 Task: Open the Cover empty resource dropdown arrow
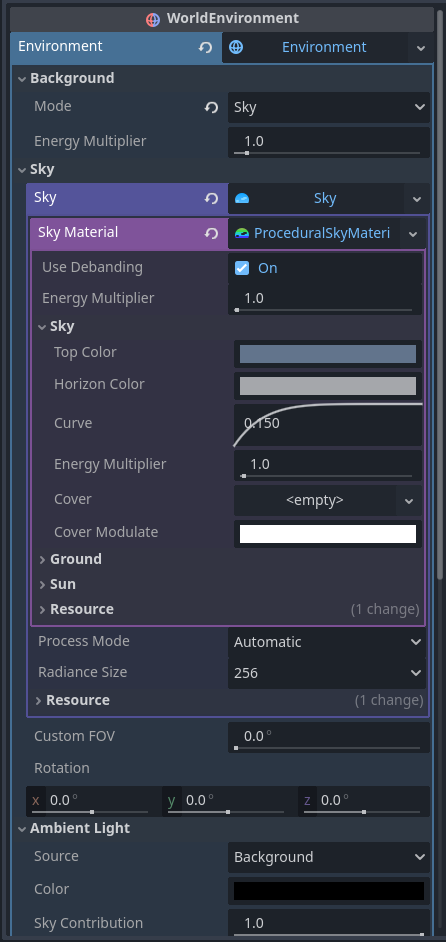coord(409,500)
